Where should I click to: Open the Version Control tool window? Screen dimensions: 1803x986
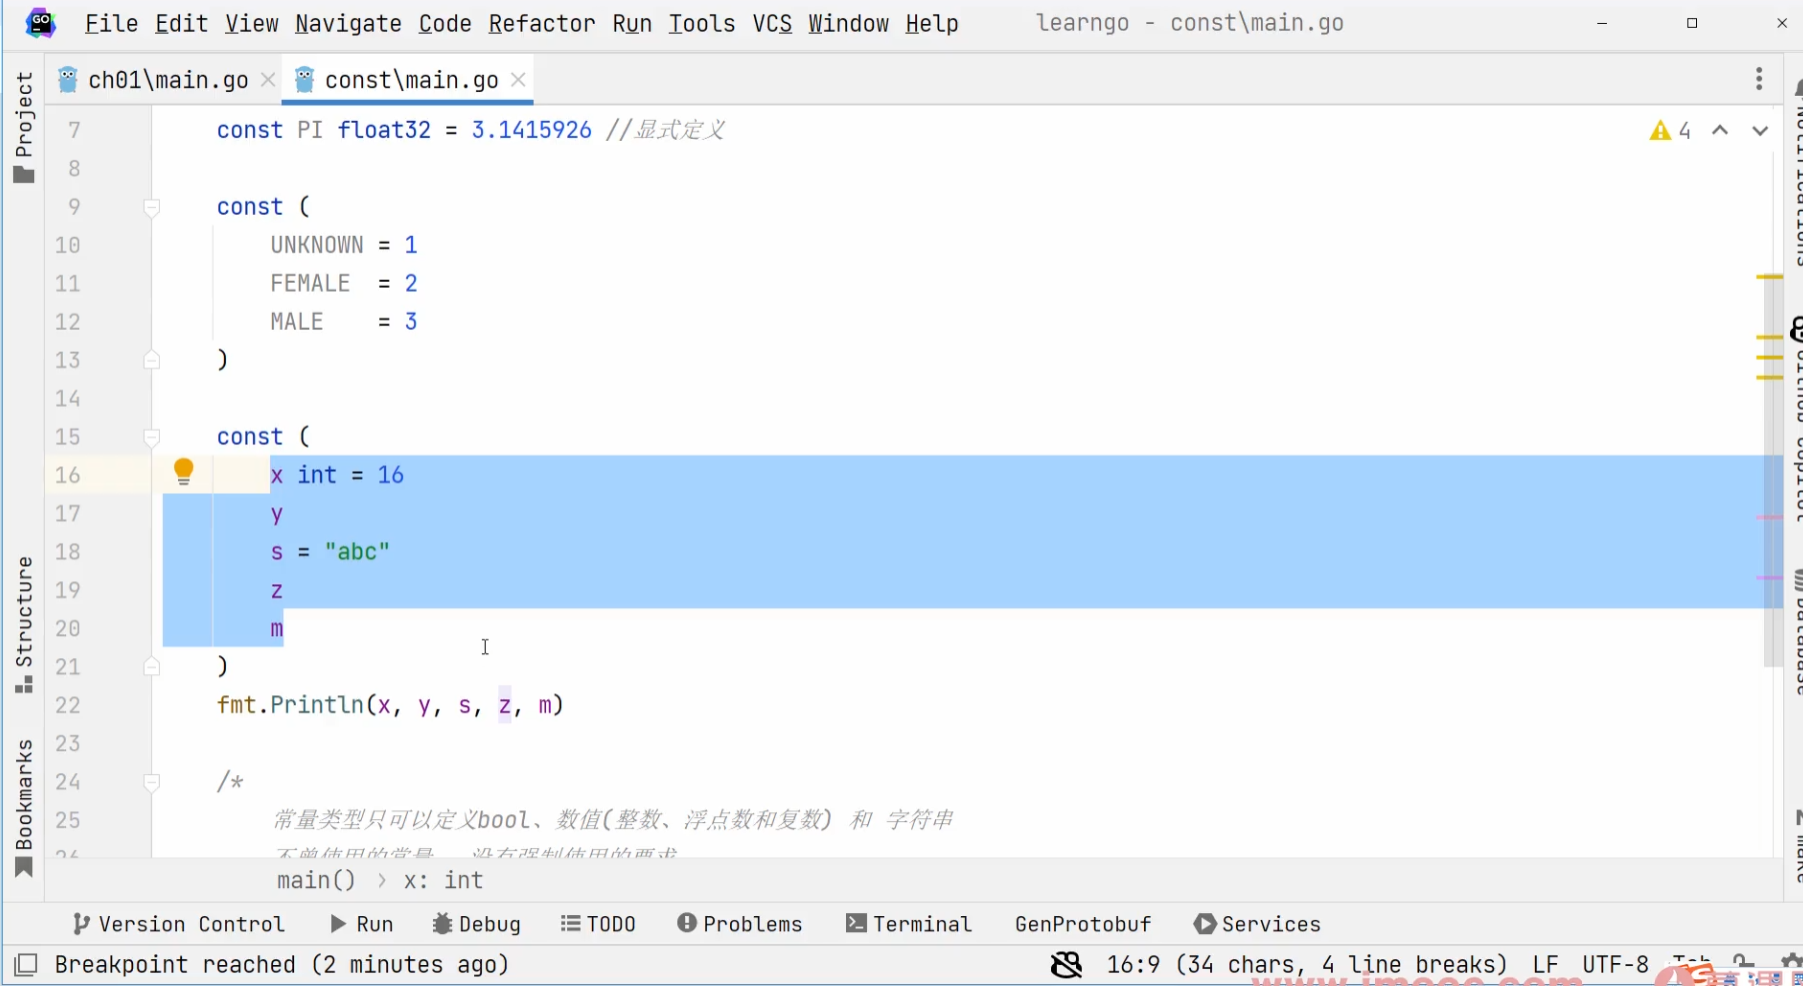pos(179,924)
